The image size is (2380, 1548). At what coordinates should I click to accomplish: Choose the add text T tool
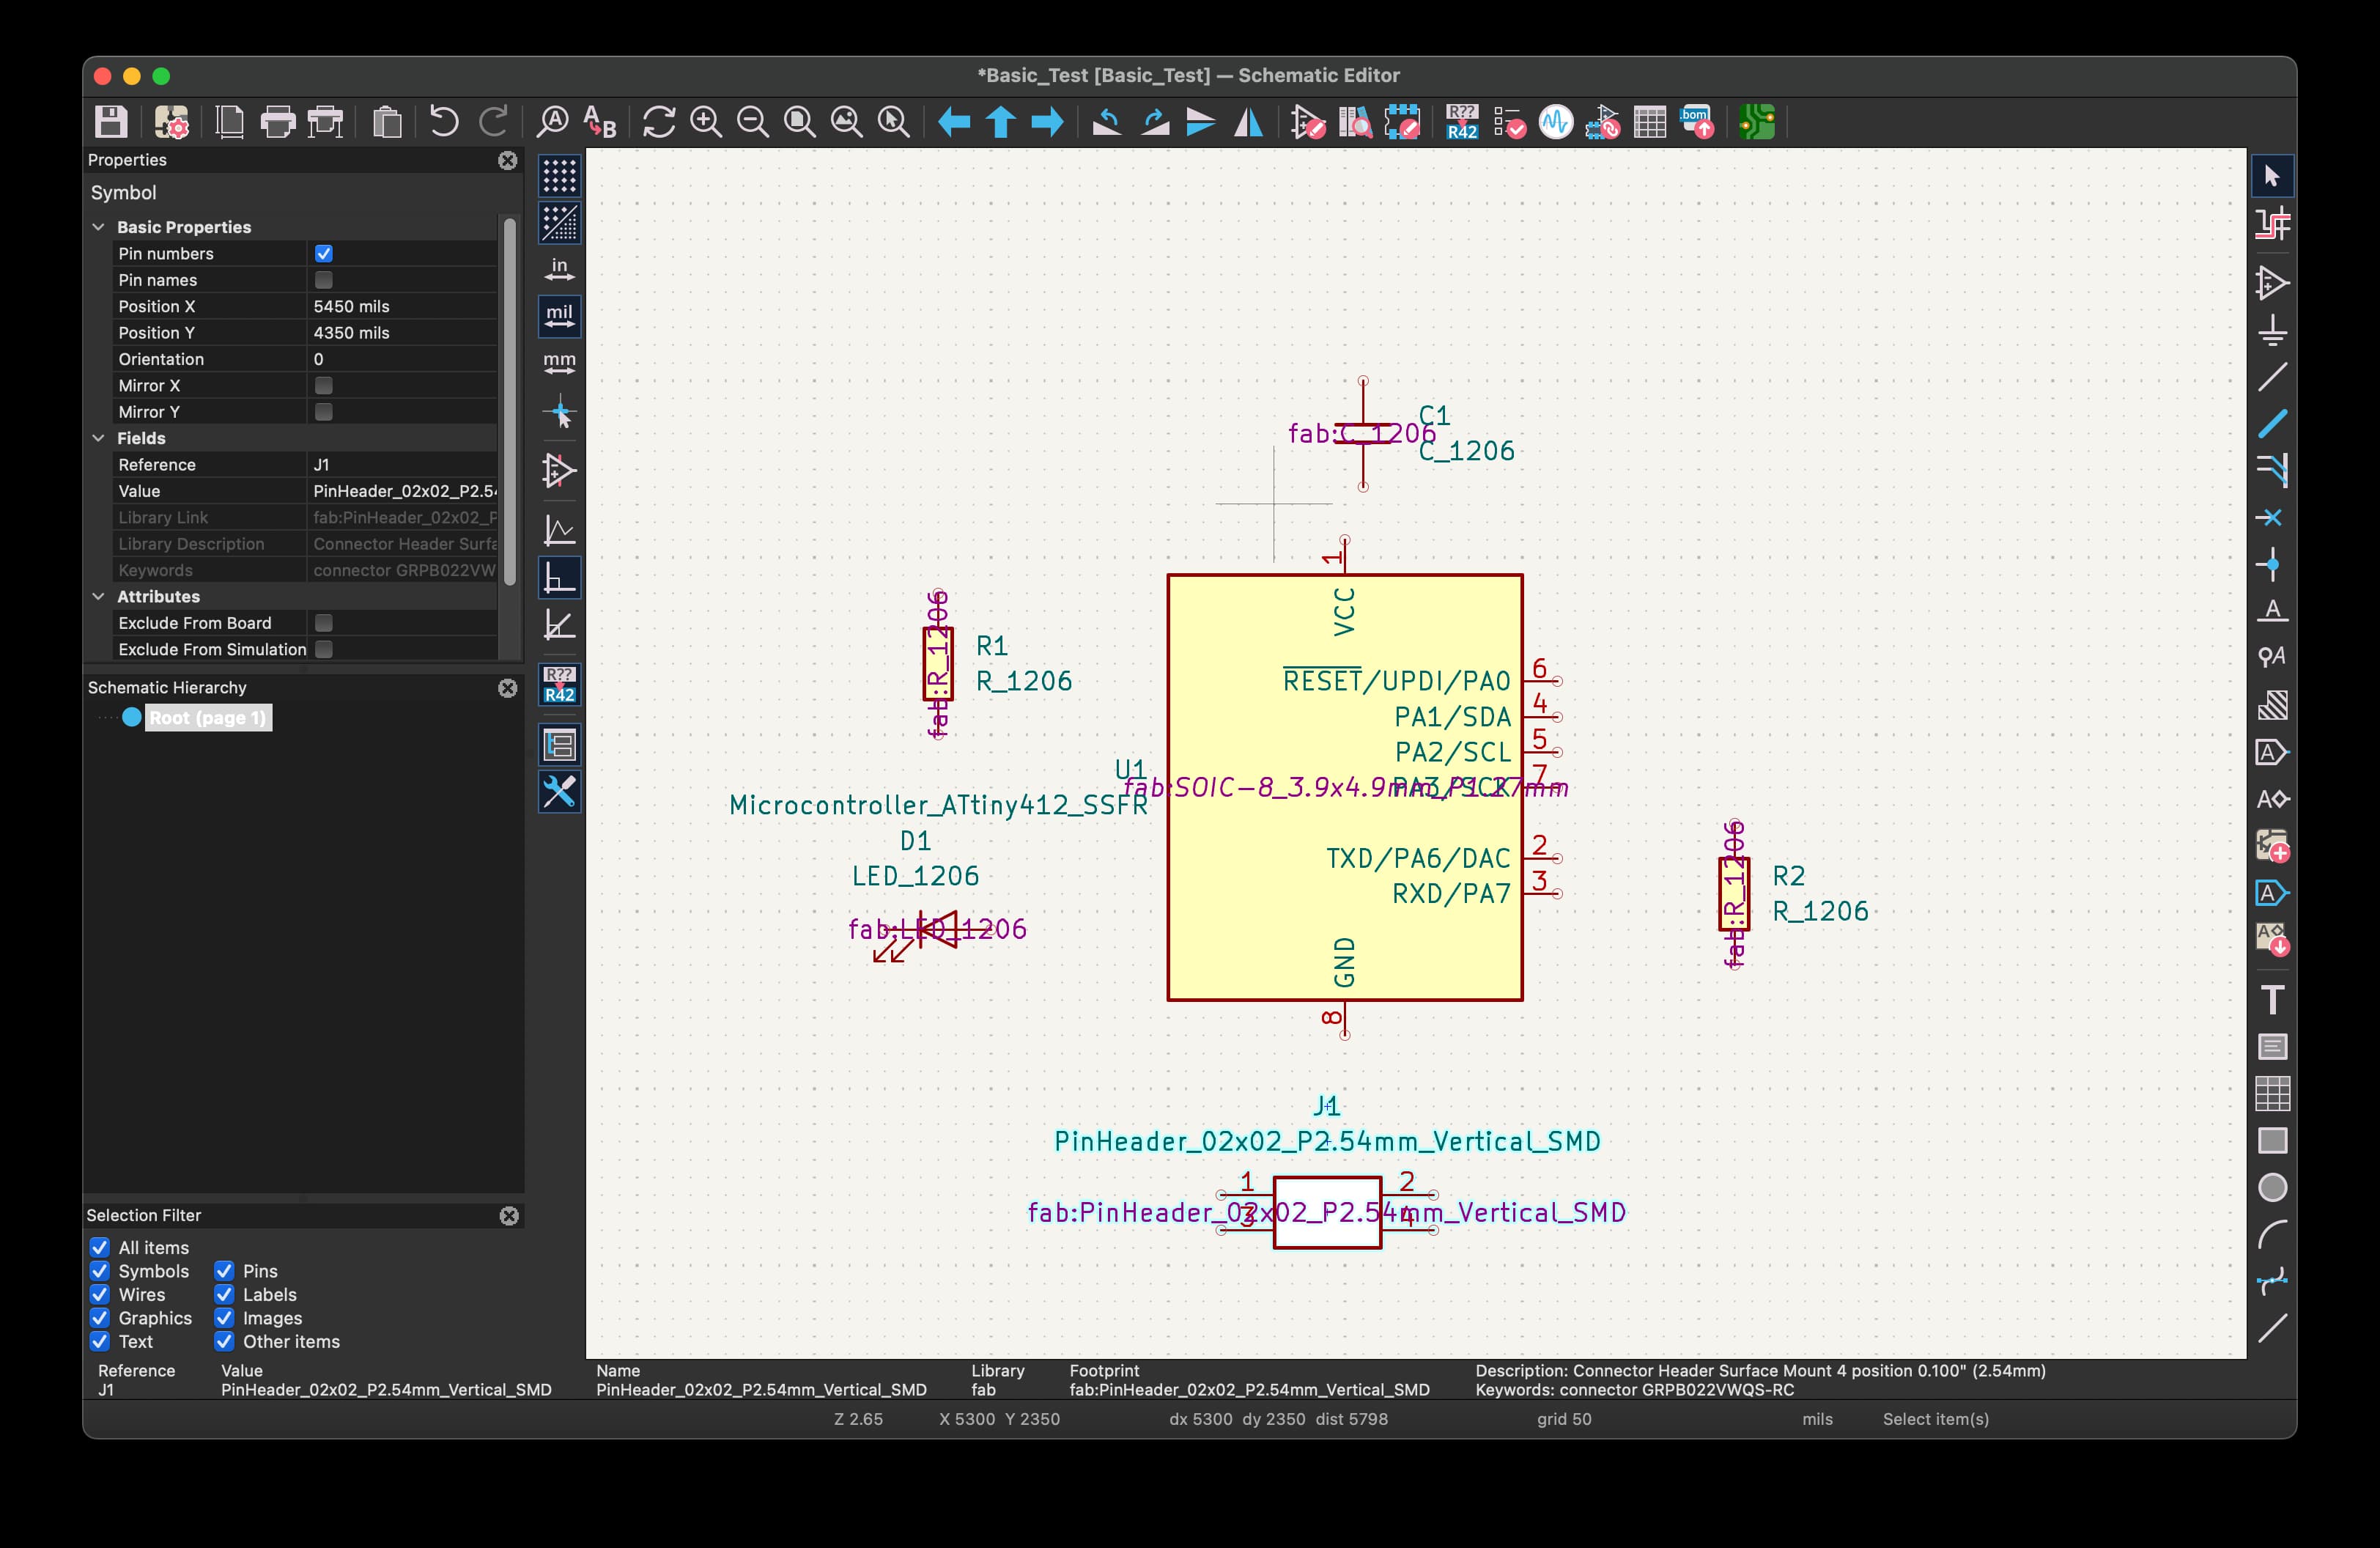(2272, 1000)
